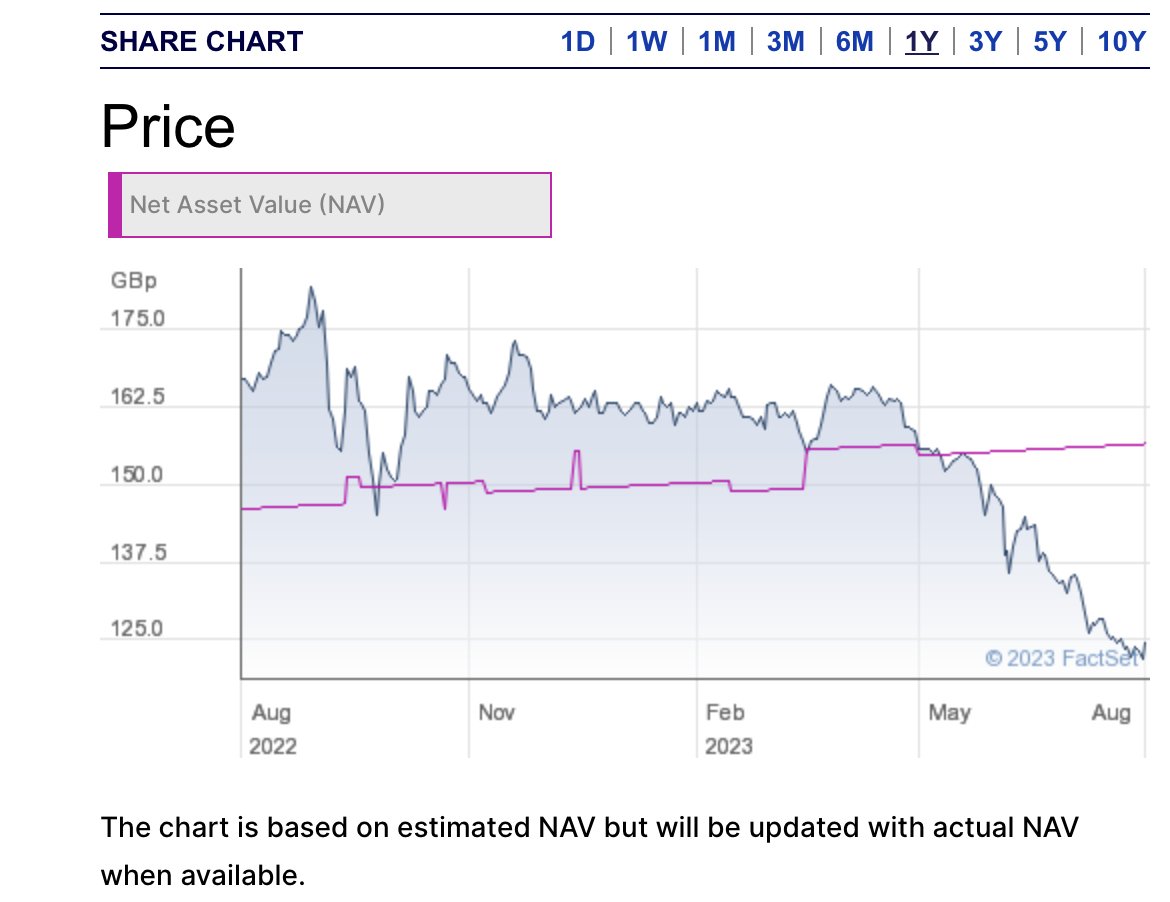
Task: Click the 150.0 y-axis value
Action: click(x=137, y=475)
